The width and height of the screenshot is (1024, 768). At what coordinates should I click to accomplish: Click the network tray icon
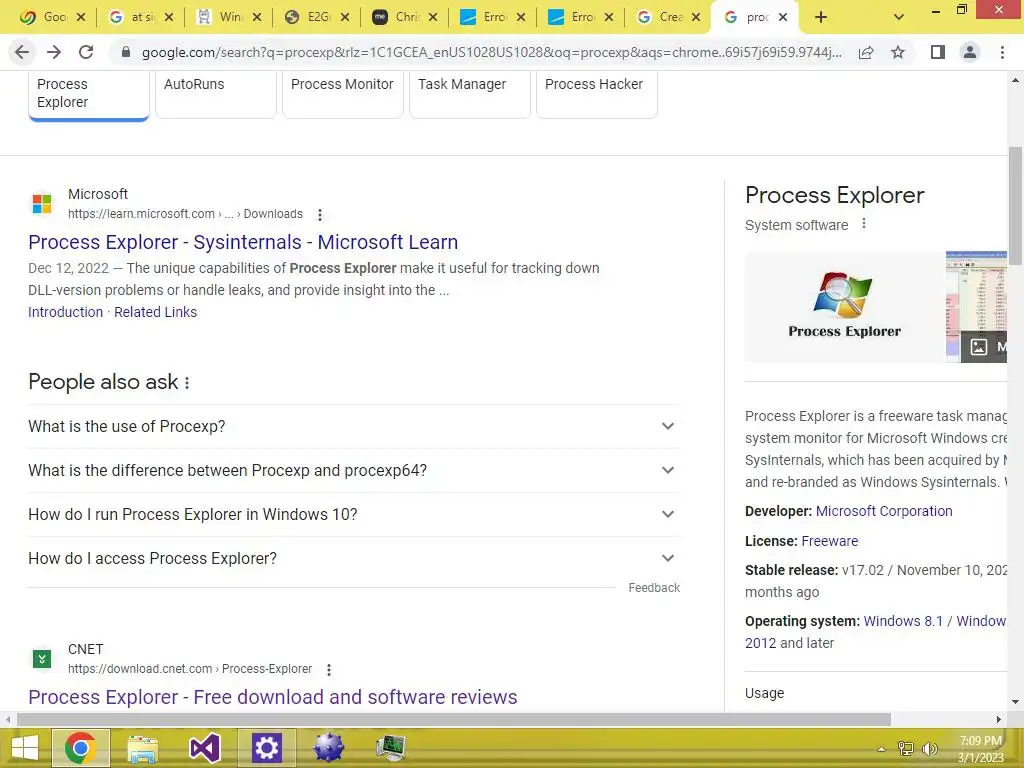point(906,749)
